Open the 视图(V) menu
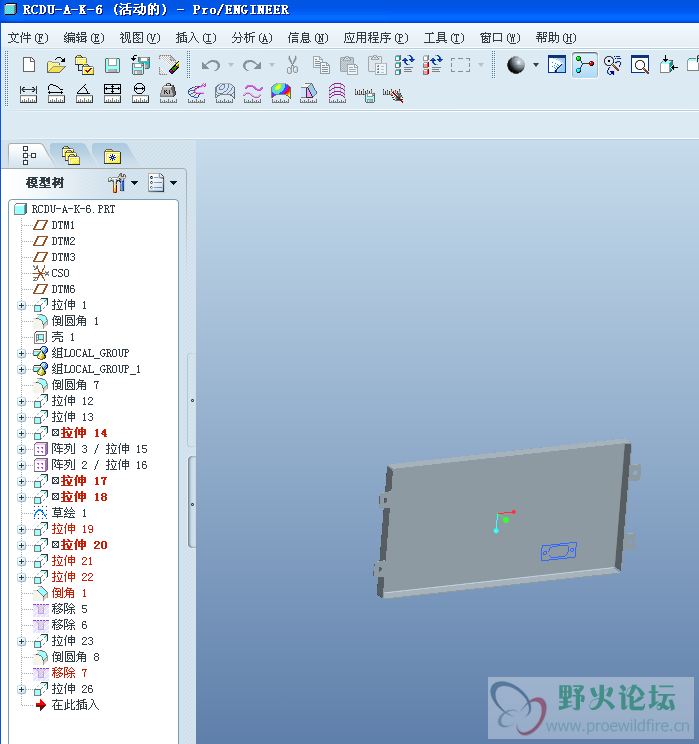699x744 pixels. tap(140, 37)
